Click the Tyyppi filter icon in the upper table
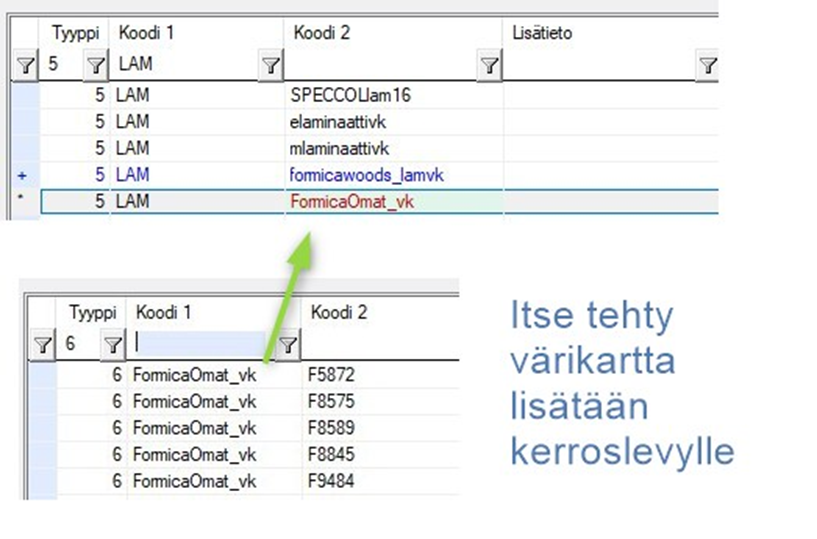Image resolution: width=817 pixels, height=539 pixels. click(x=95, y=66)
